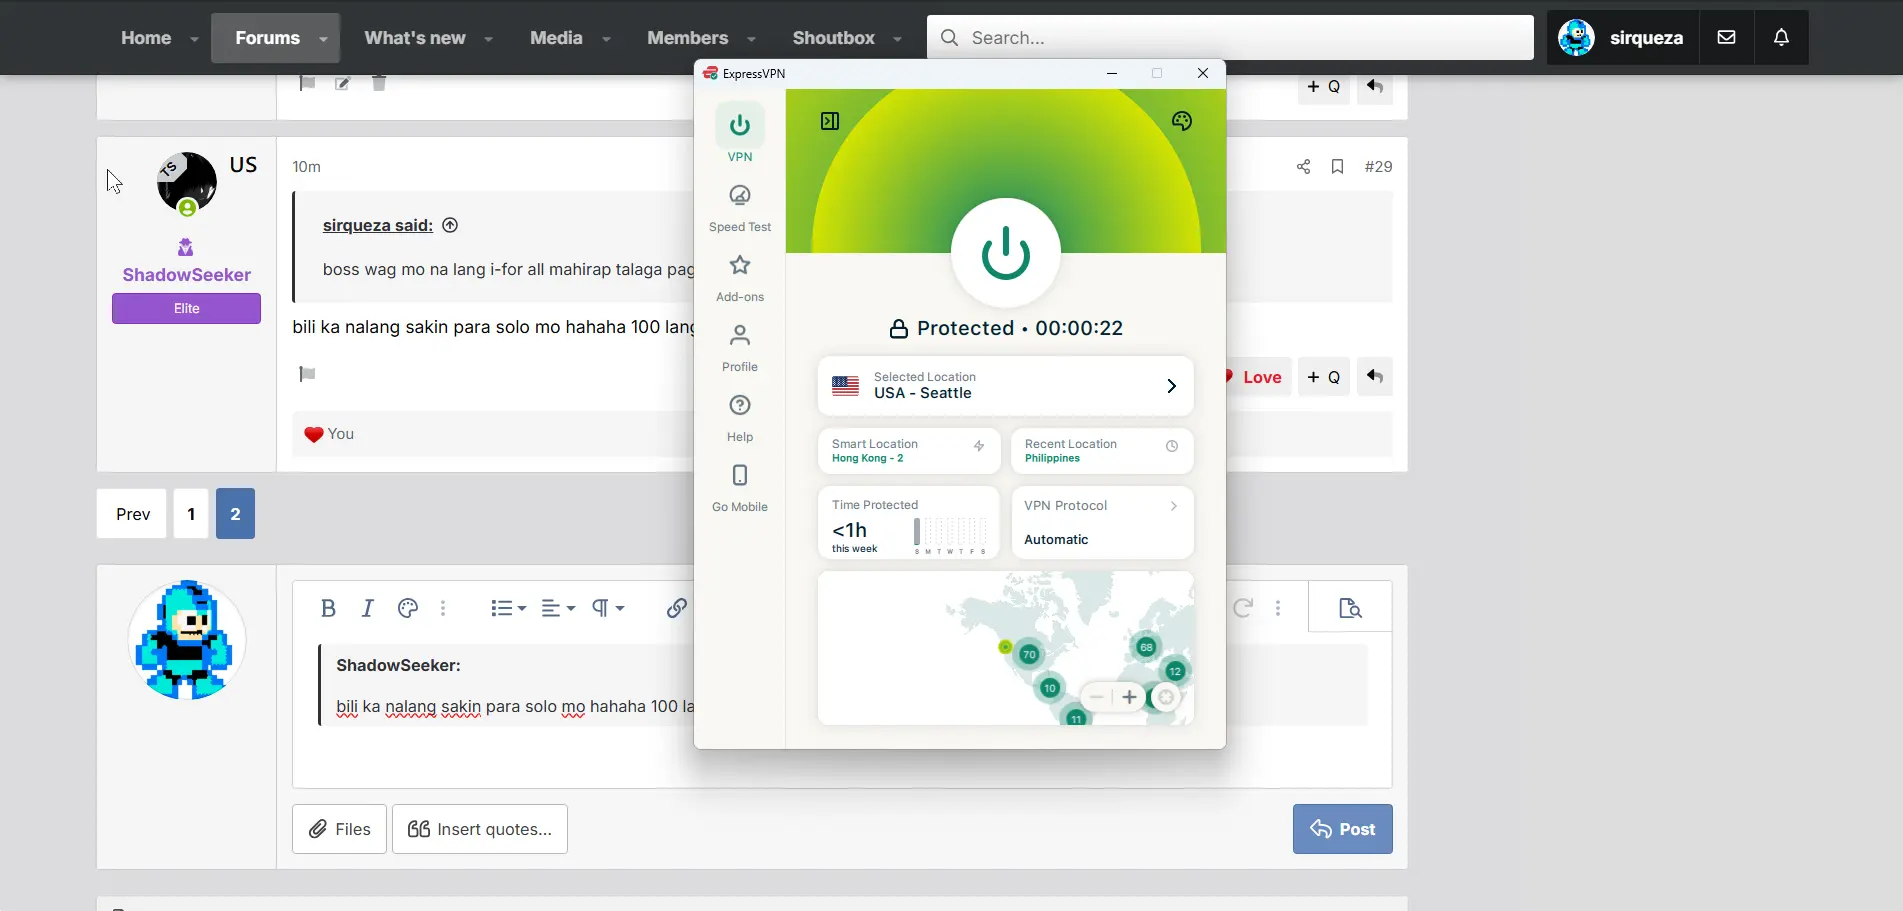Open the VPN Protocol settings card
The height and width of the screenshot is (911, 1903).
[1102, 522]
